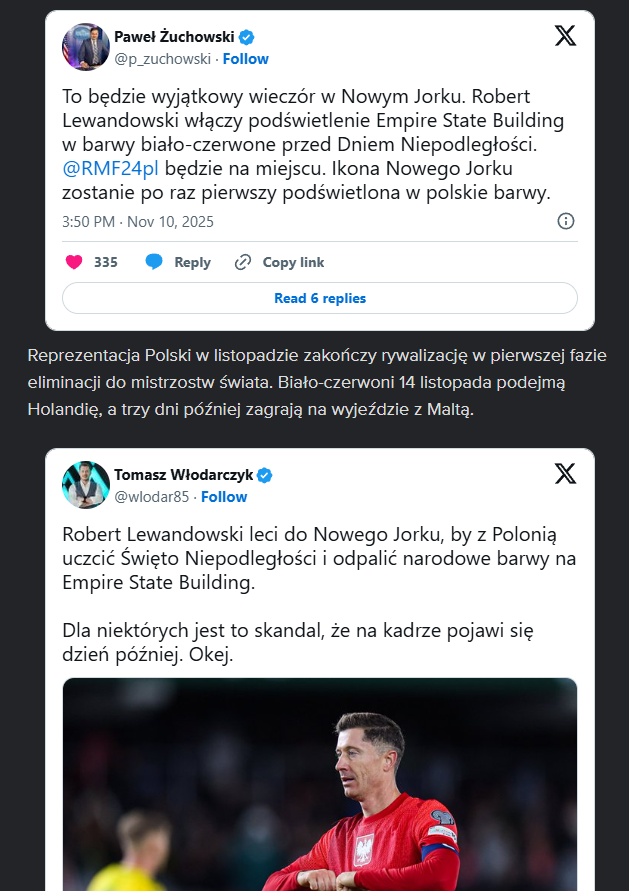This screenshot has width=629, height=891.
Task: Open the tweet timestamp 3:50 PM Nov 10
Action: click(x=138, y=221)
